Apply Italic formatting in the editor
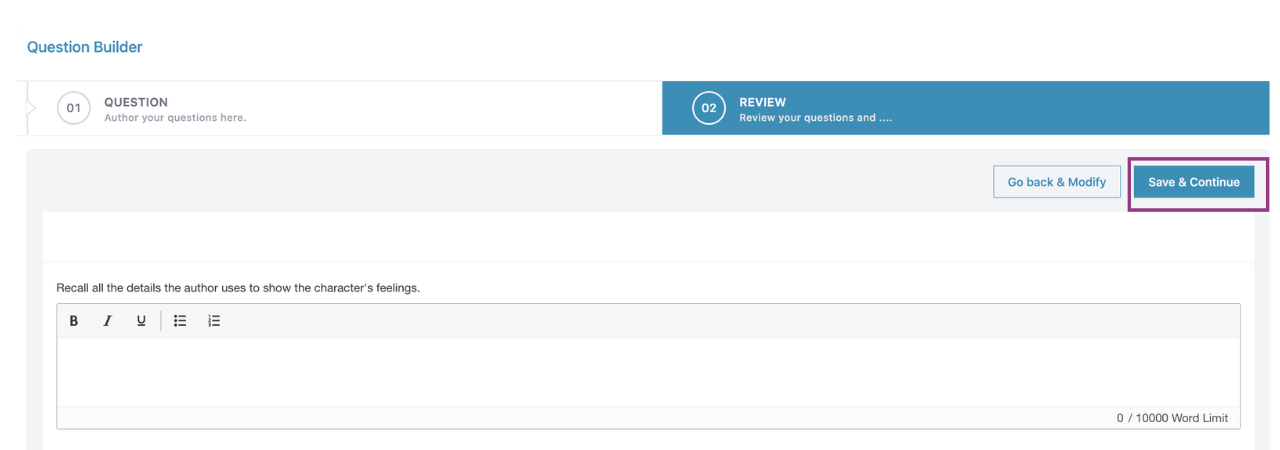This screenshot has height=450, width=1280. [107, 321]
